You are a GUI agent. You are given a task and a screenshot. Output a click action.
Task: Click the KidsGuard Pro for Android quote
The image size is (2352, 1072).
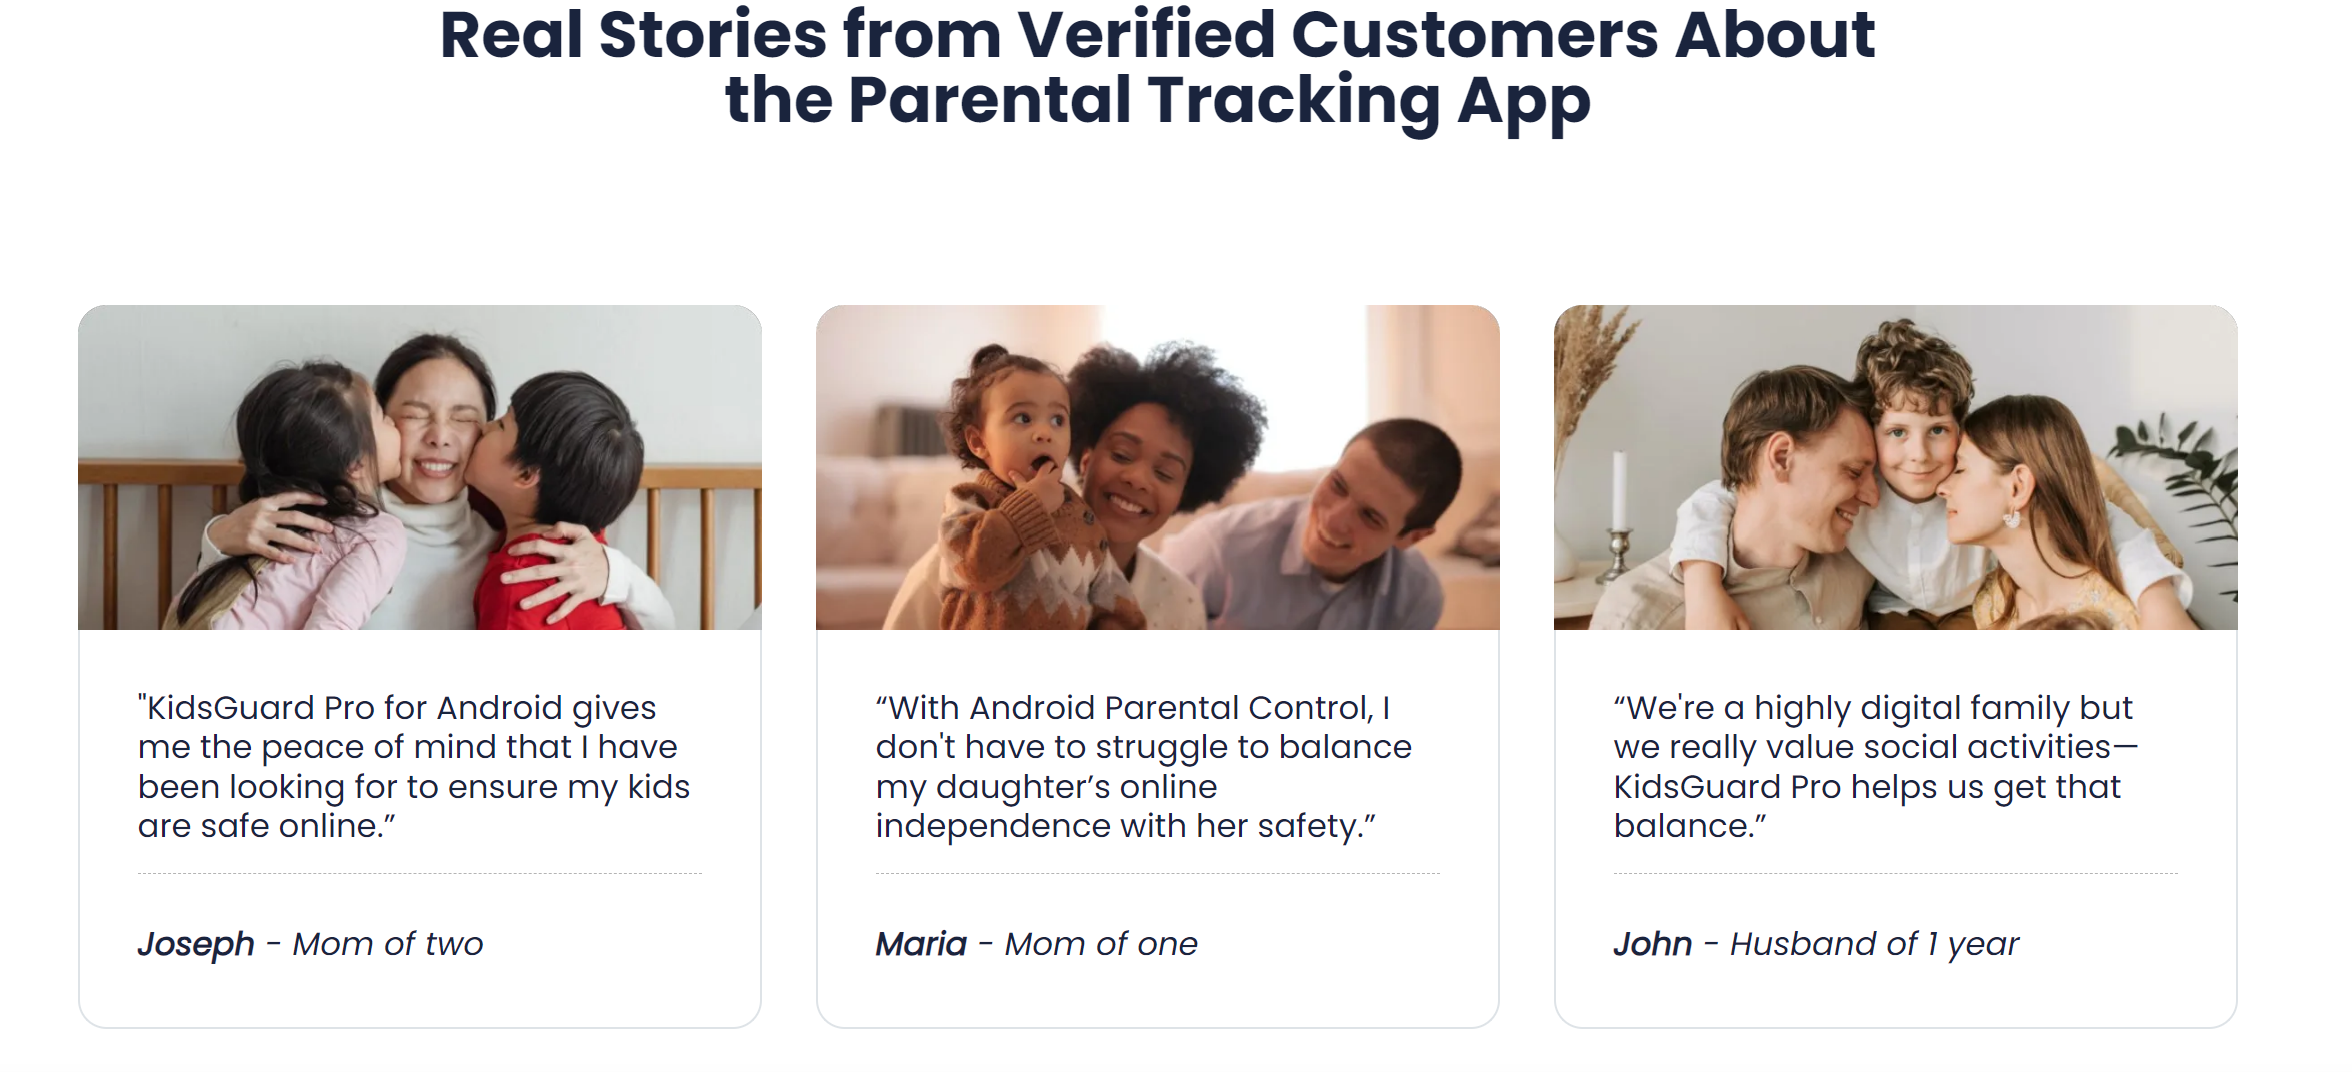[414, 767]
